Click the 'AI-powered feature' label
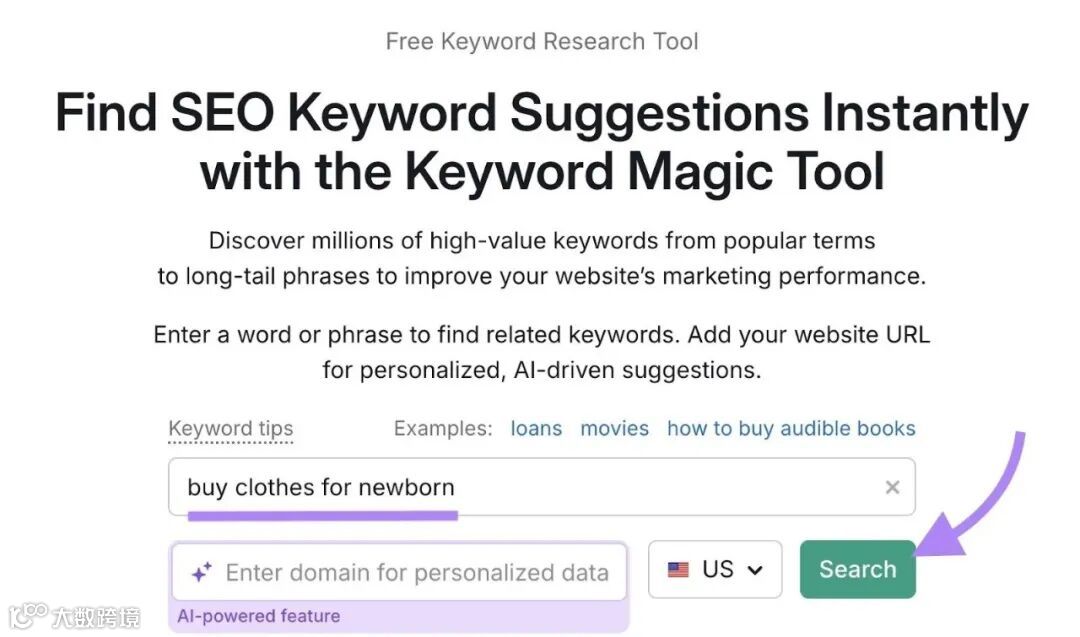Image resolution: width=1080 pixels, height=637 pixels. (x=258, y=616)
